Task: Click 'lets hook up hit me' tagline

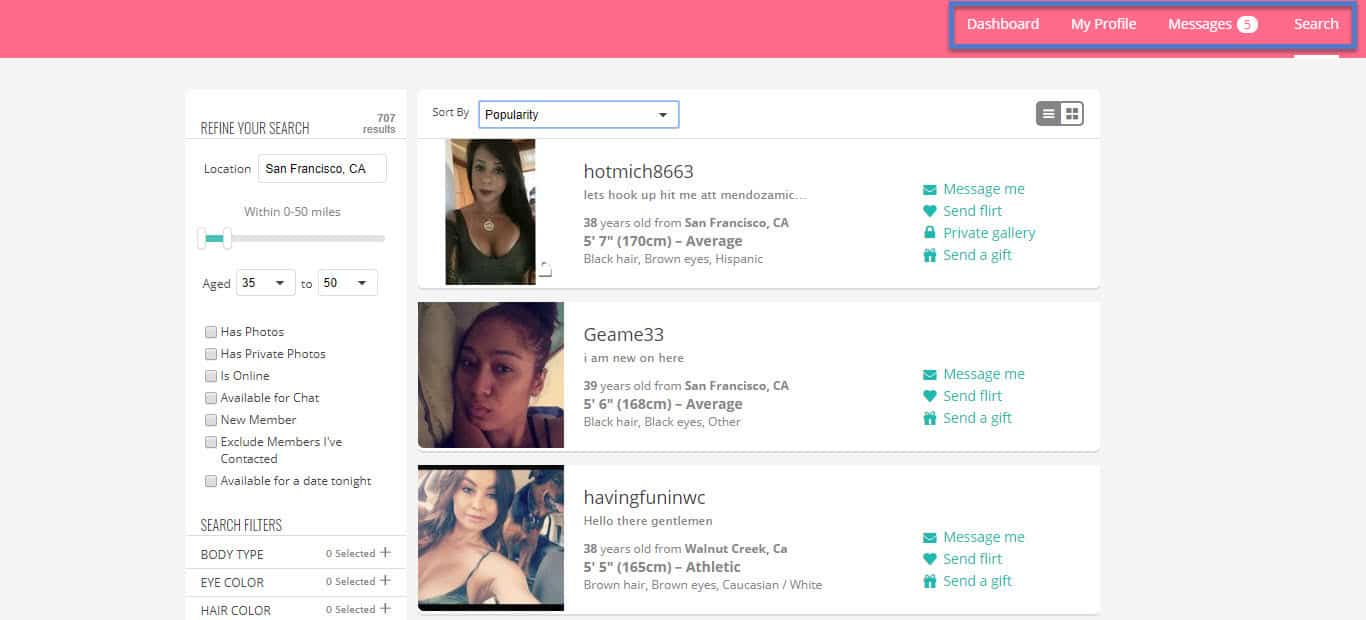Action: tap(695, 195)
